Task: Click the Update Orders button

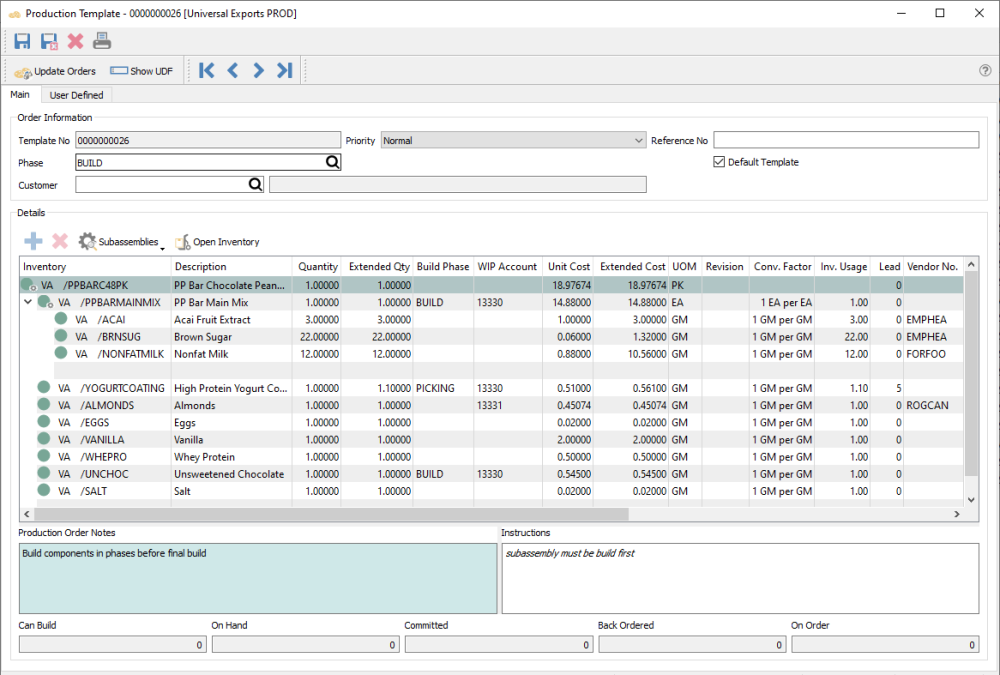Action: 56,71
